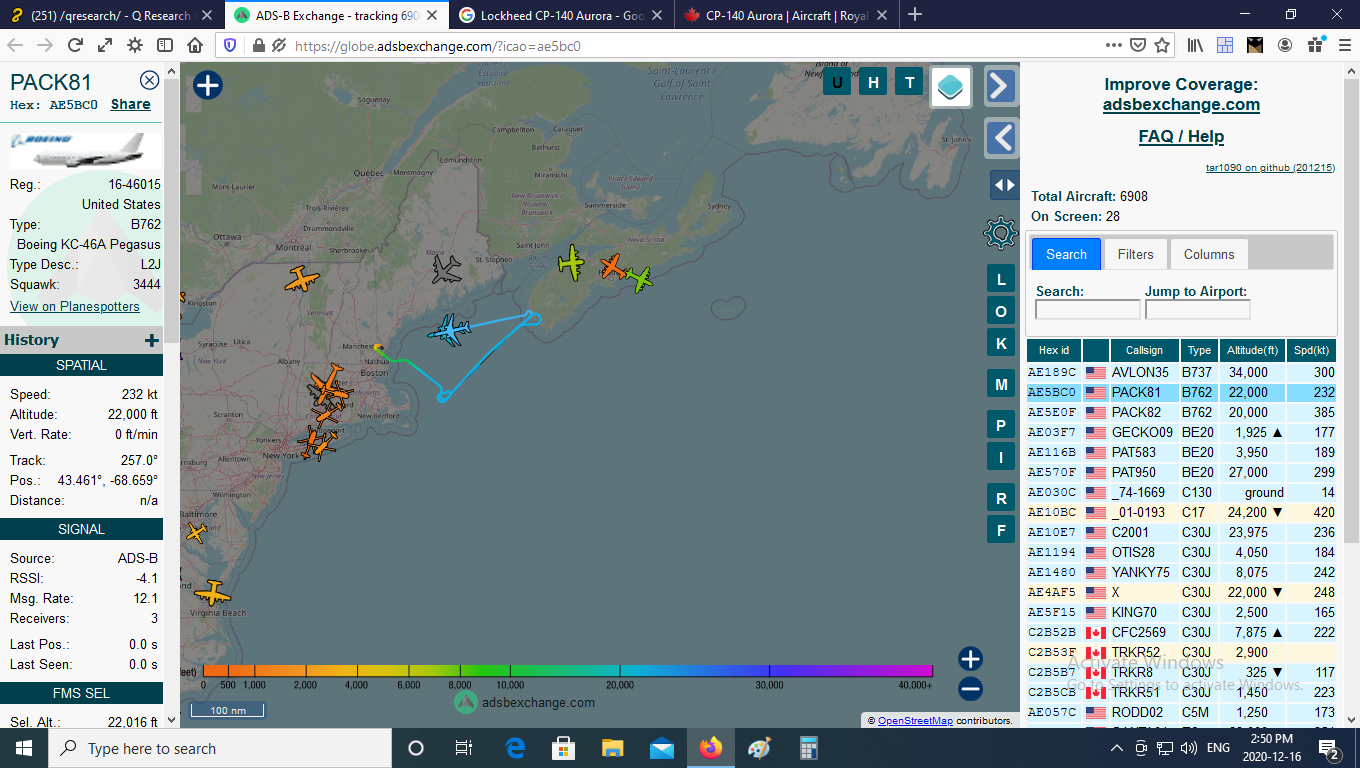Click the Share link for PACK81
This screenshot has width=1360, height=768.
pos(130,104)
